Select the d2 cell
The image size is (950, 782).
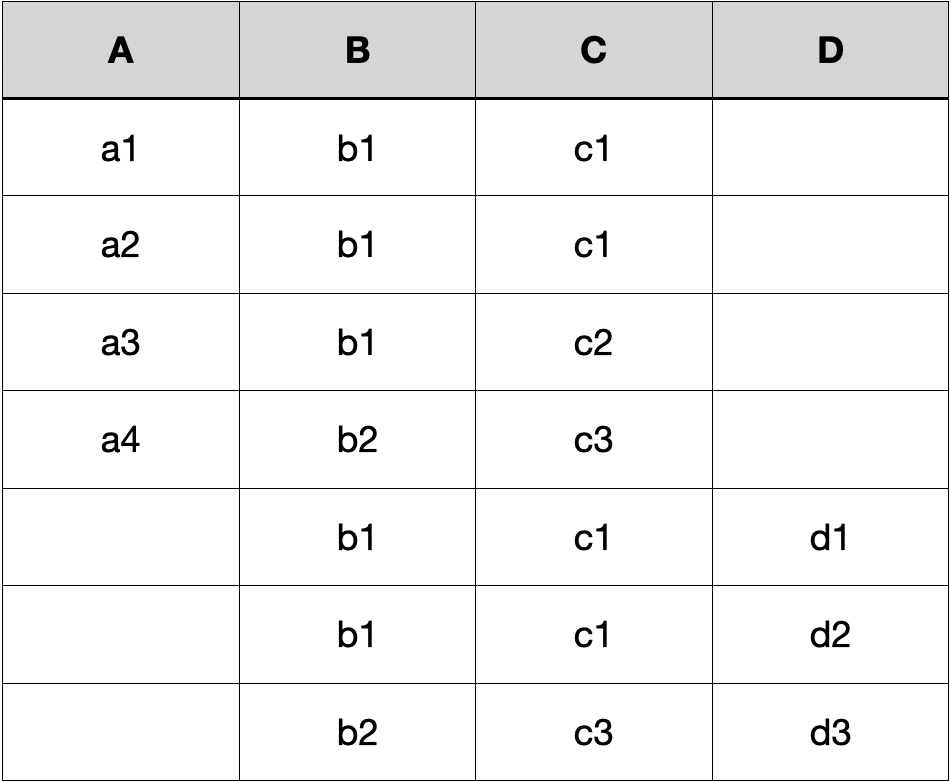830,635
